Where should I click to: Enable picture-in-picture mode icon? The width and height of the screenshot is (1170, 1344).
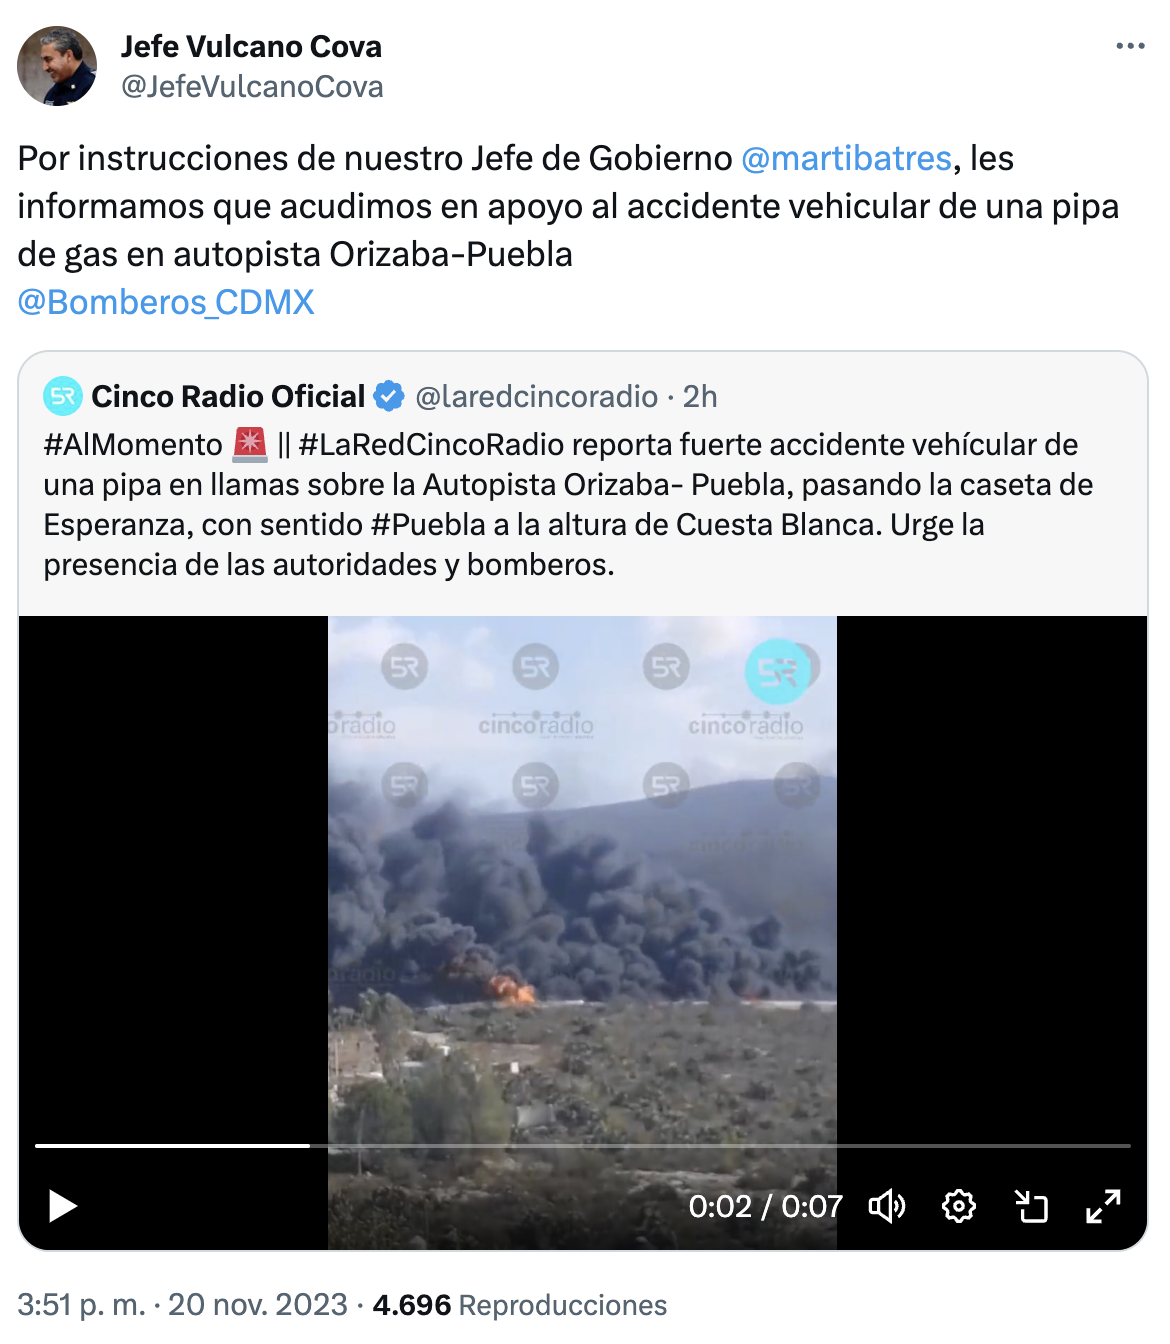click(x=1031, y=1206)
